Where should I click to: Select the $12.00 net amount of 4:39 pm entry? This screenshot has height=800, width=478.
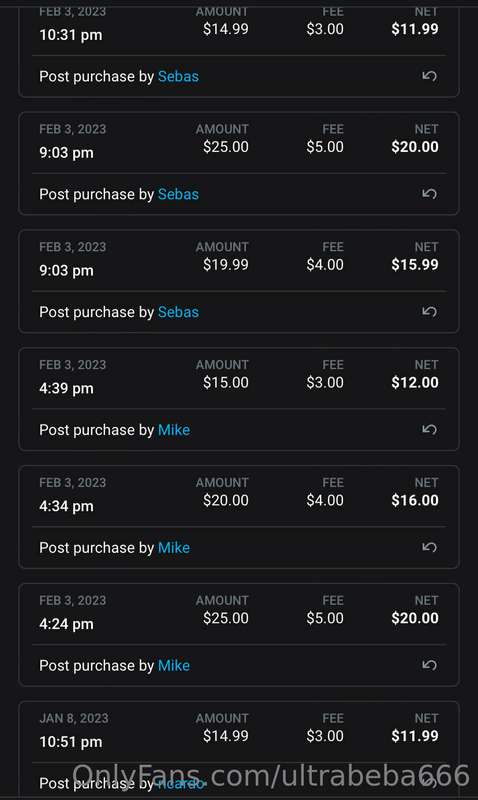click(415, 383)
